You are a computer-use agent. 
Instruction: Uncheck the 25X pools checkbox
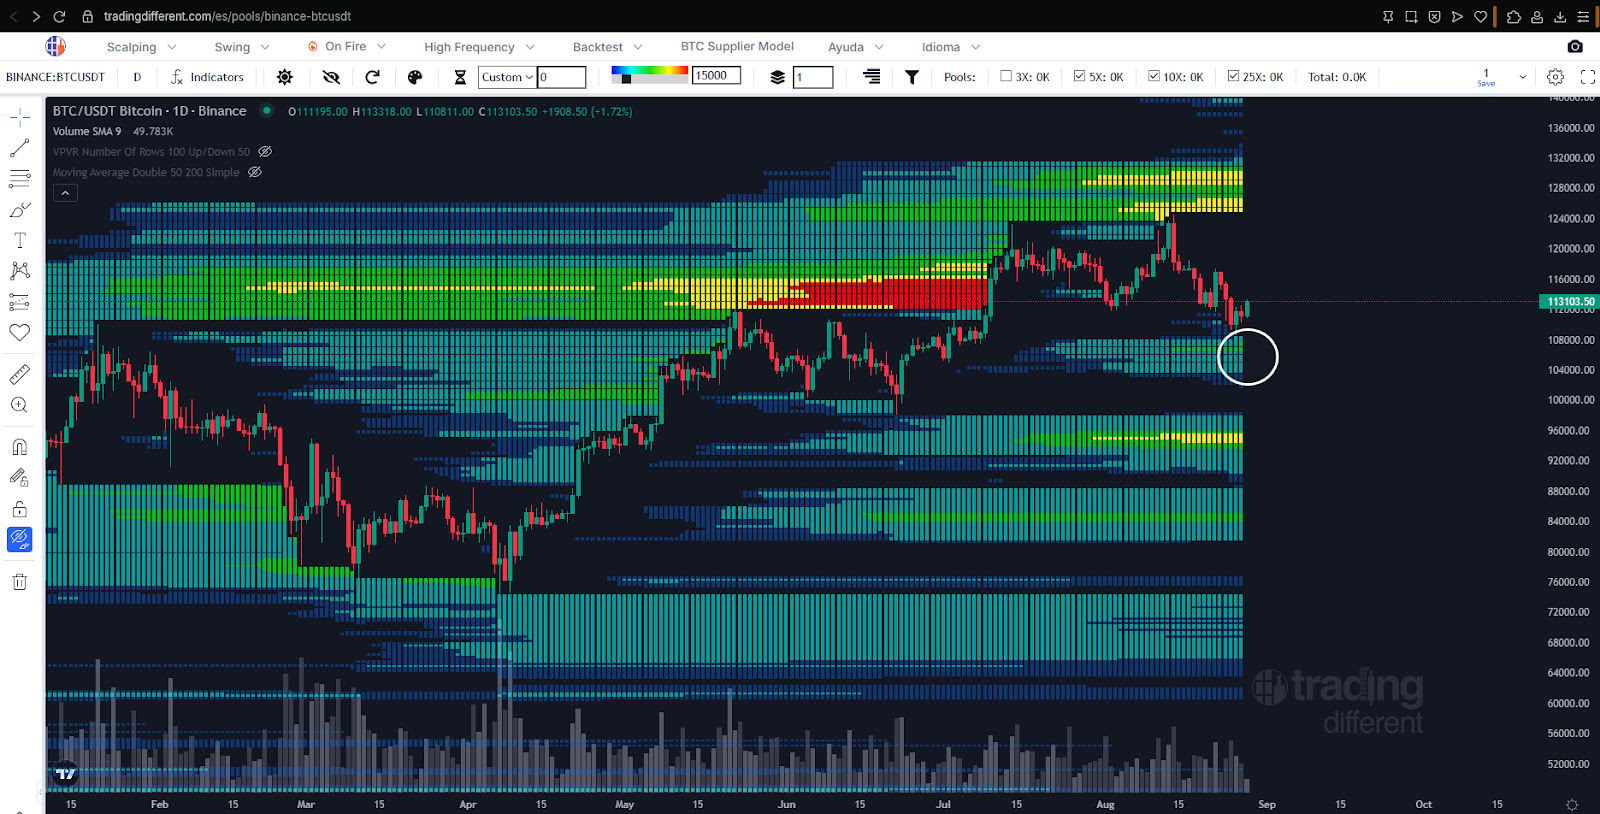pos(1233,76)
